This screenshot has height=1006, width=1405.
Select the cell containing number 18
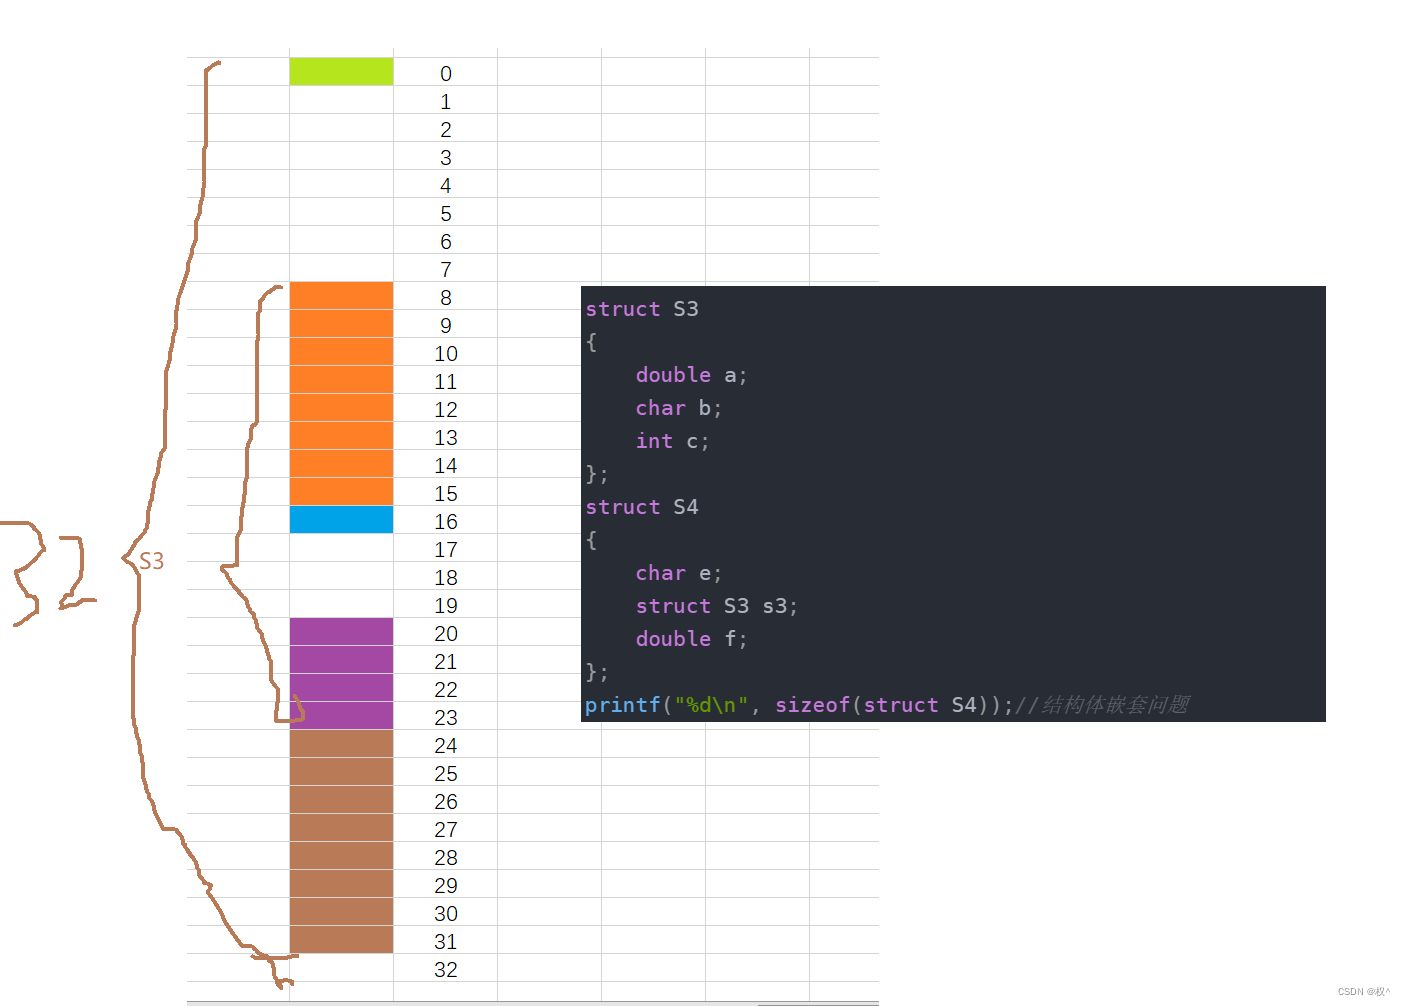point(445,576)
